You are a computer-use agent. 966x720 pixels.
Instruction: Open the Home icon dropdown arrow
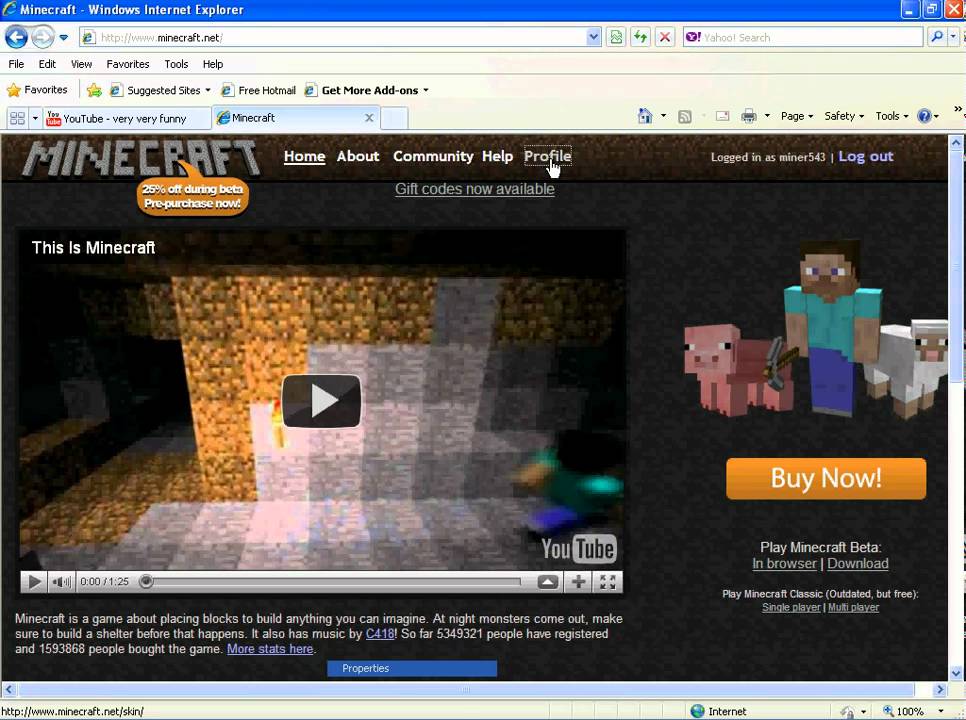coord(663,116)
